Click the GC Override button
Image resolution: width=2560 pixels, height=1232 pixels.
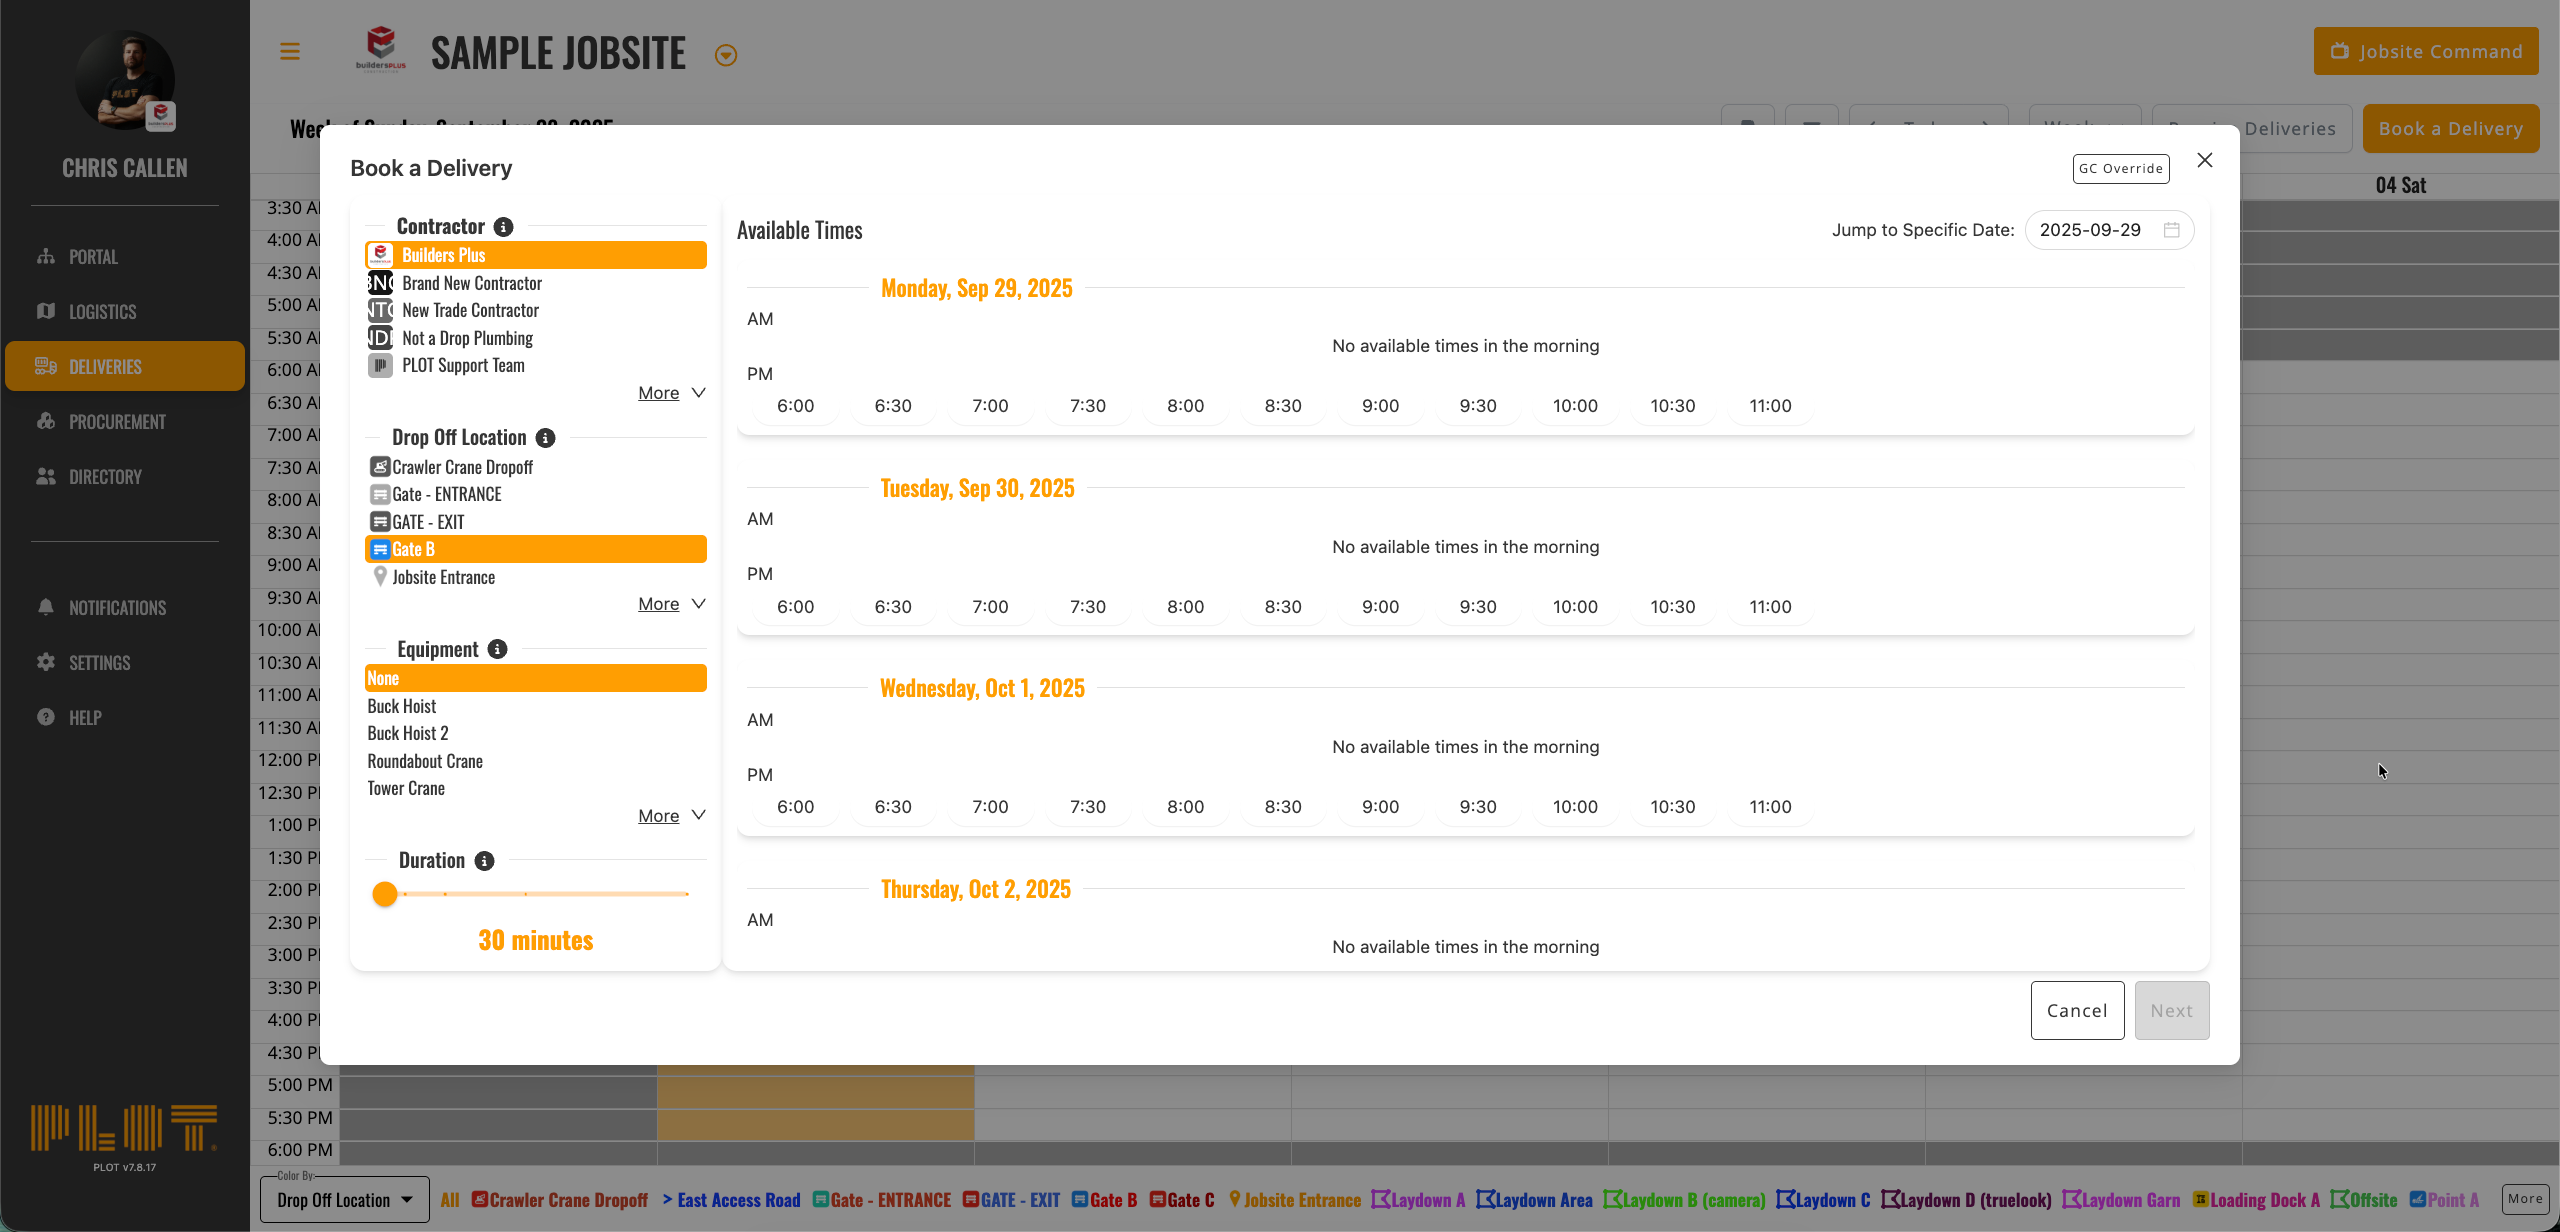pyautogui.click(x=2120, y=168)
